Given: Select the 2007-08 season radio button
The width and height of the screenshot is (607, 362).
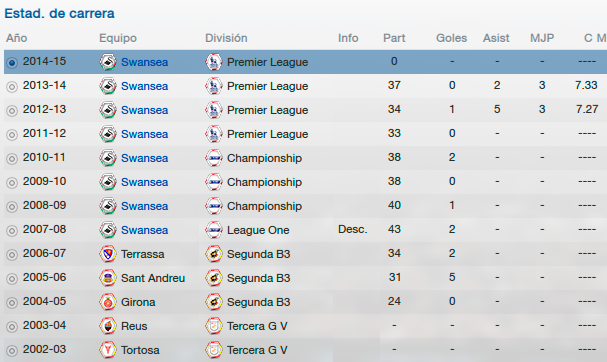Looking at the screenshot, I should click(x=12, y=231).
